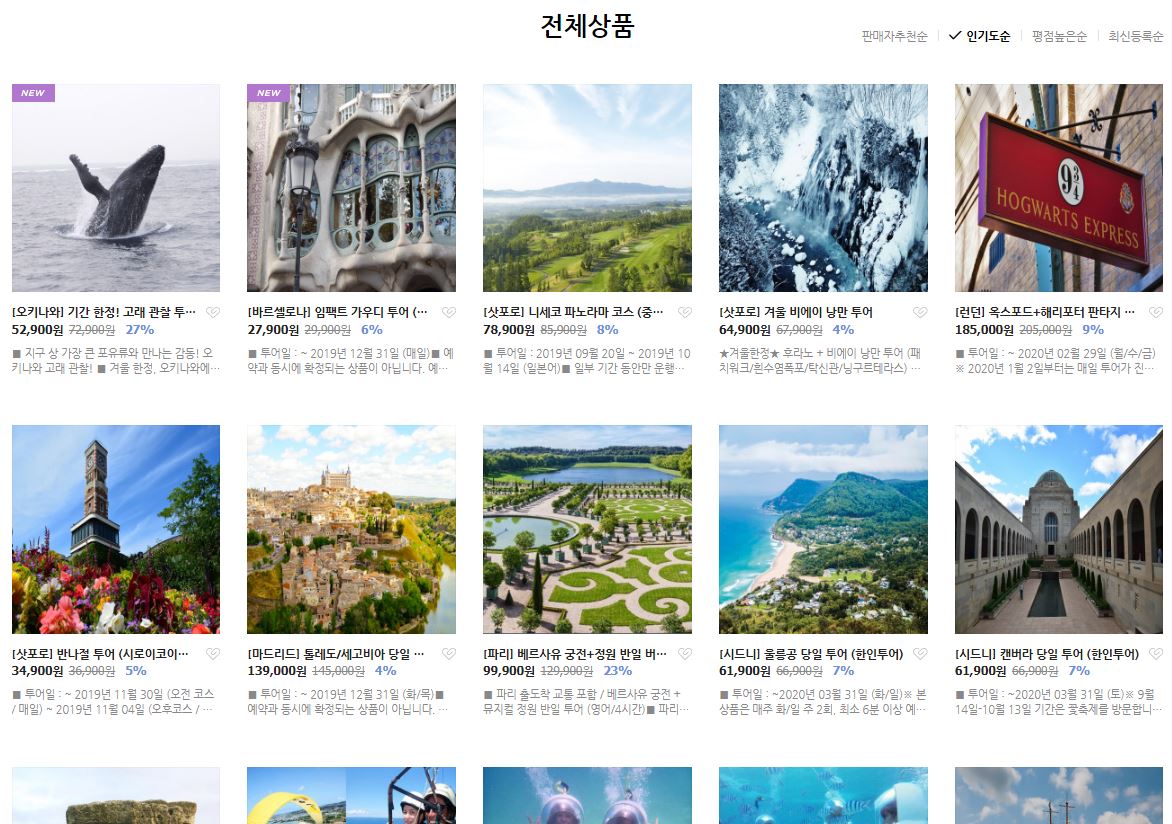The width and height of the screenshot is (1172, 824).
Task: Select the 인기도순 sort option
Action: click(x=980, y=36)
